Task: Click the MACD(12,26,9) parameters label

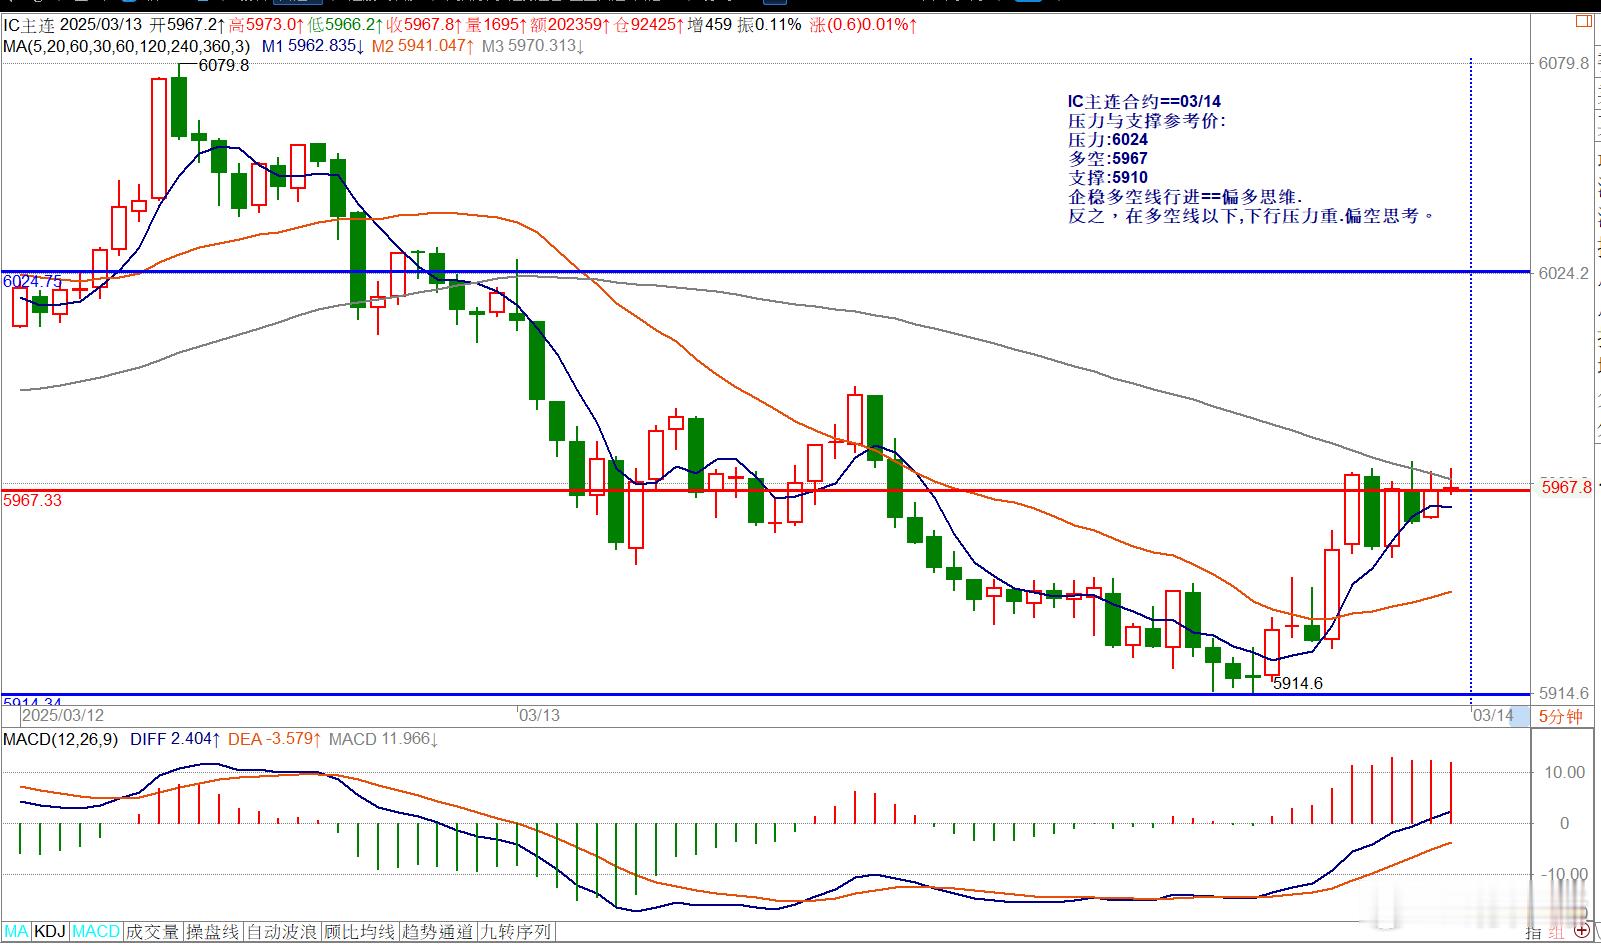Action: pos(61,739)
